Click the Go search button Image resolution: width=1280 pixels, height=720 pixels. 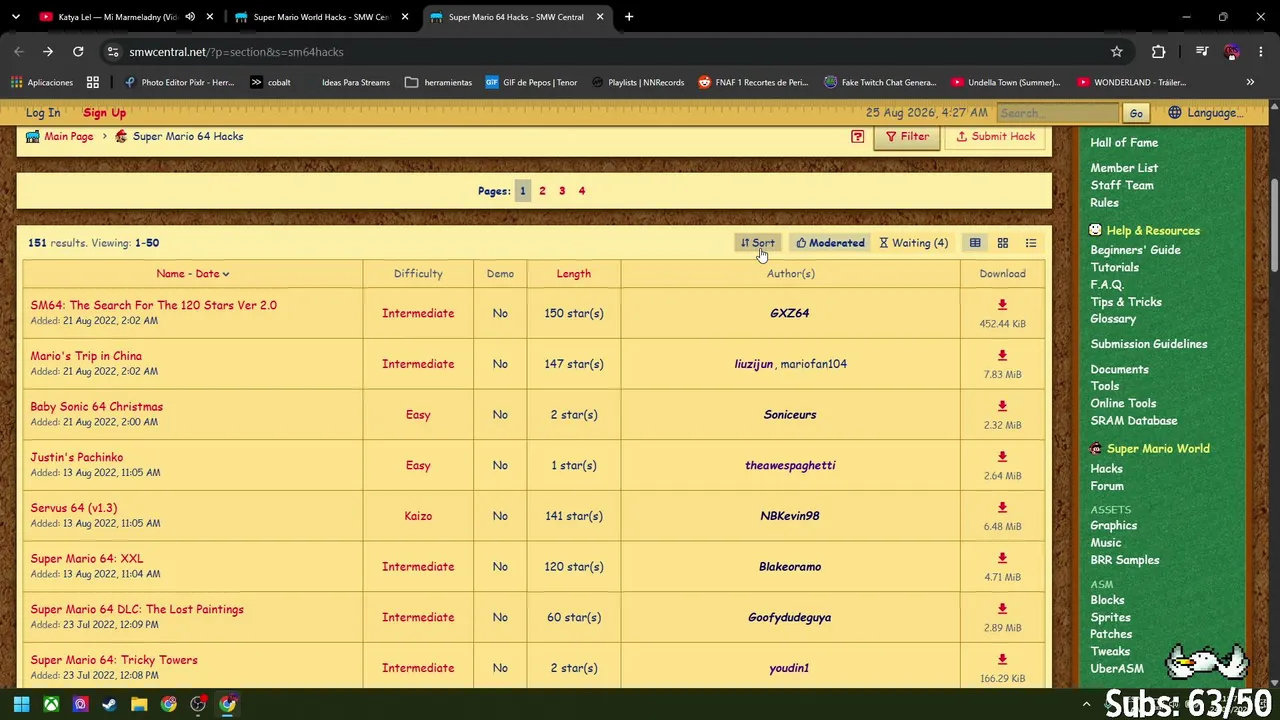[1136, 113]
